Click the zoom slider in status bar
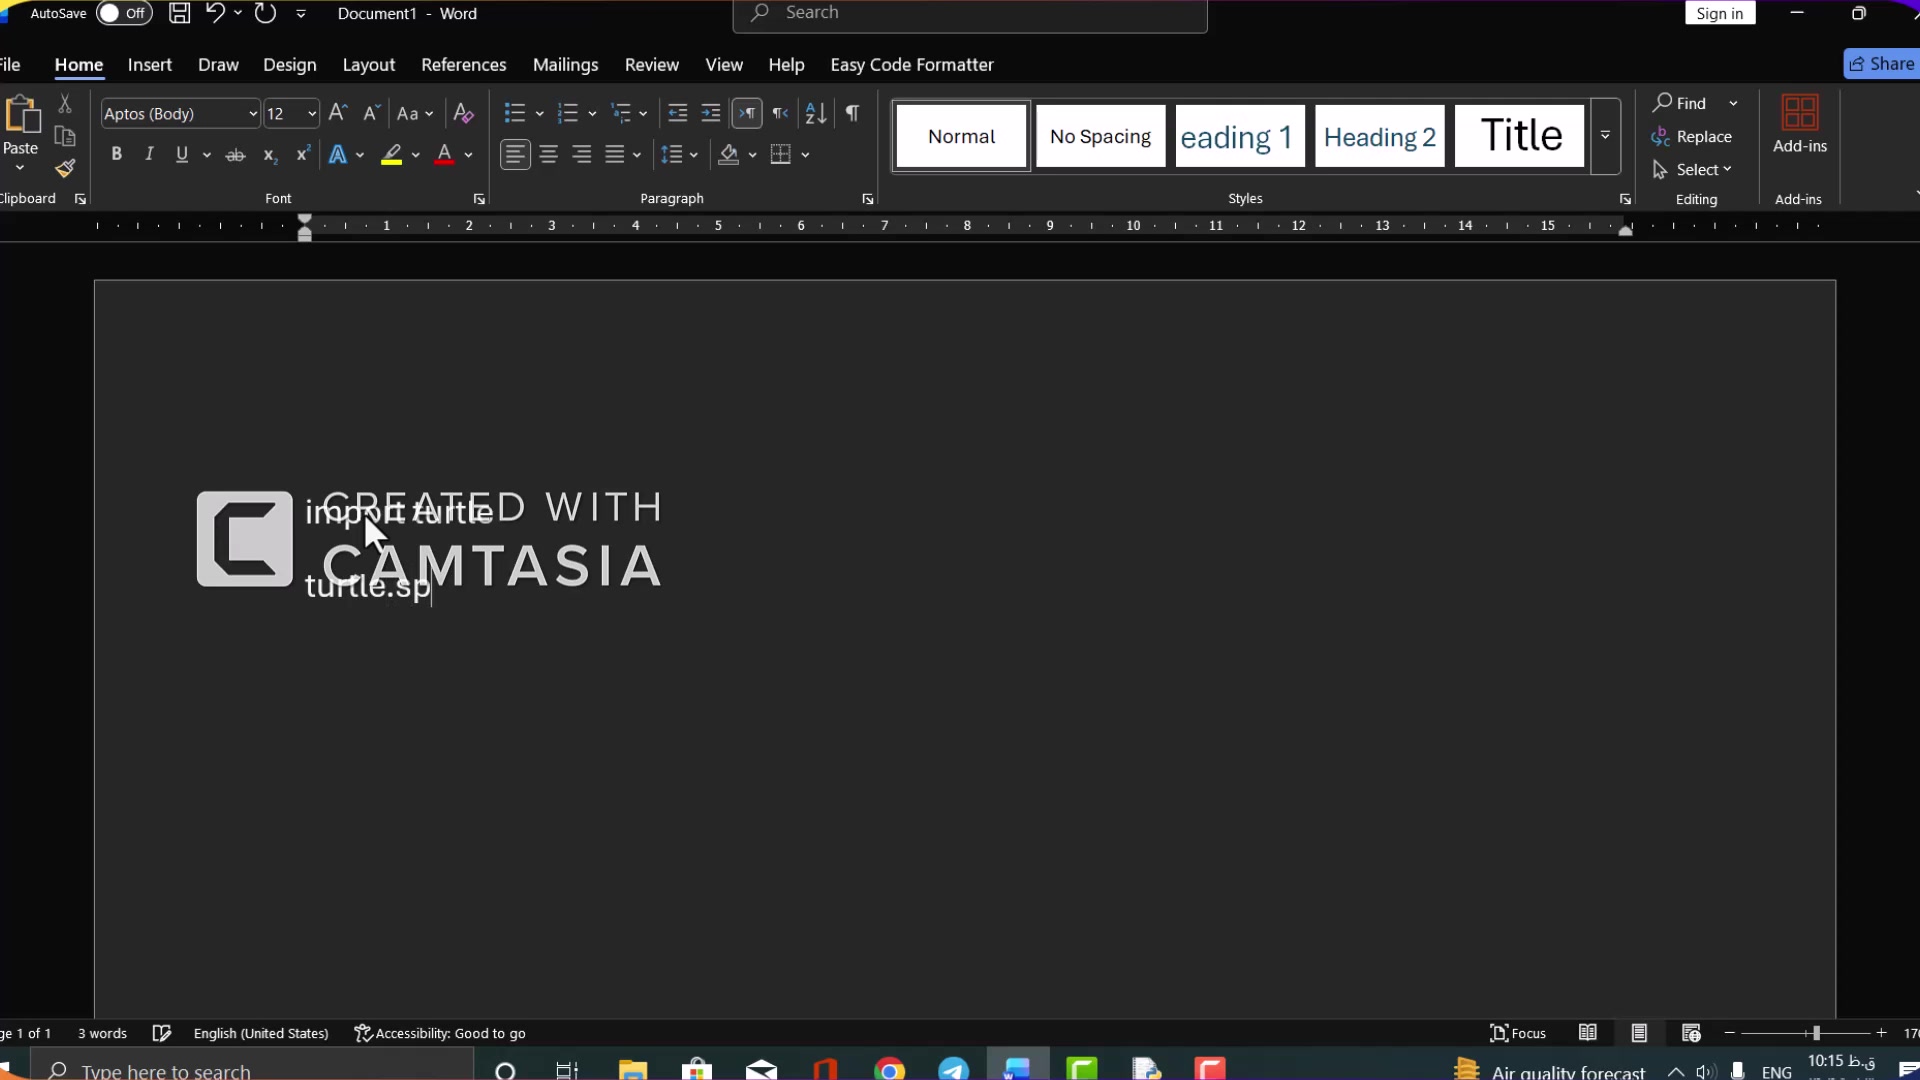The image size is (1920, 1080). (1815, 1033)
